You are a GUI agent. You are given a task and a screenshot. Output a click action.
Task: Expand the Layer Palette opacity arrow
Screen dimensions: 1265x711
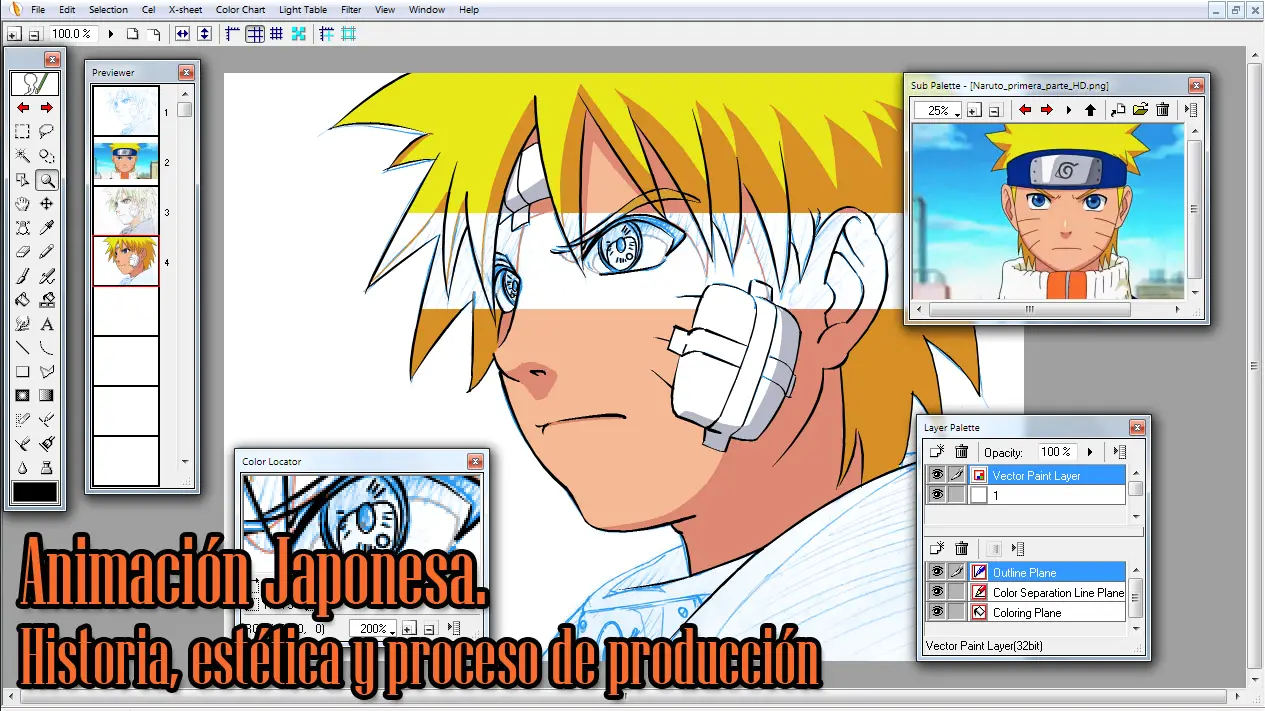point(1090,452)
